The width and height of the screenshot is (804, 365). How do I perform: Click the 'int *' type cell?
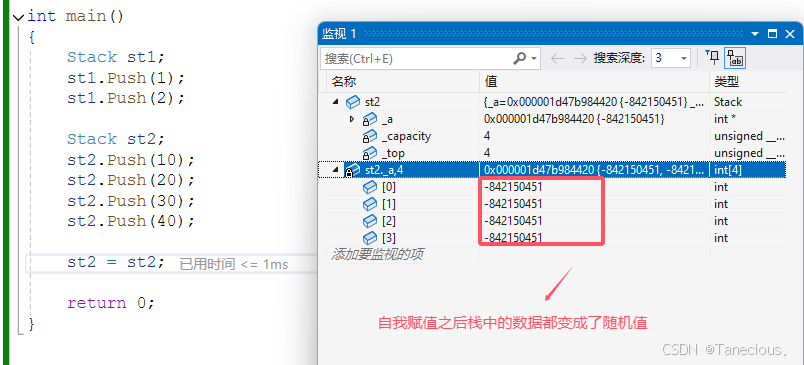(725, 119)
